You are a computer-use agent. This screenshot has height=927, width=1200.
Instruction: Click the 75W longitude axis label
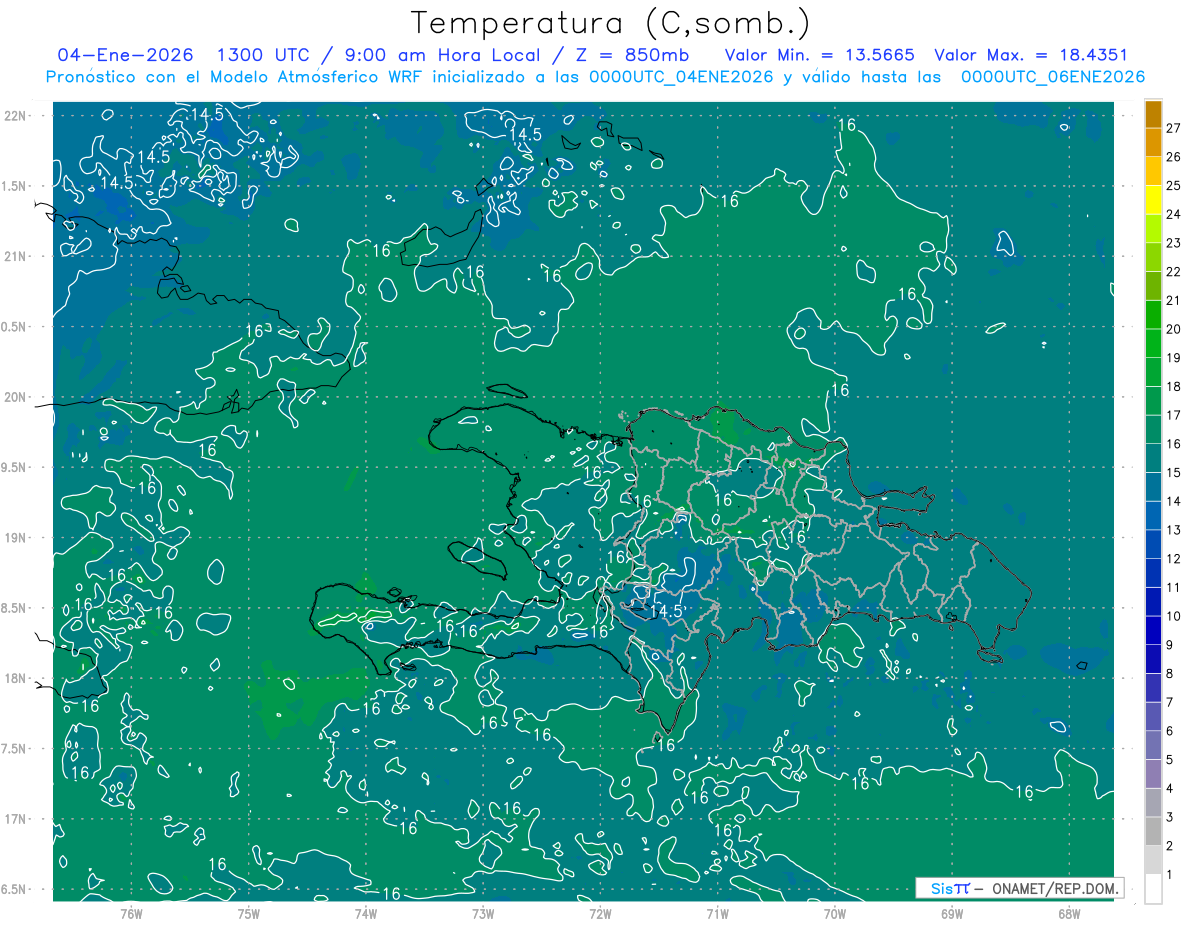248,913
